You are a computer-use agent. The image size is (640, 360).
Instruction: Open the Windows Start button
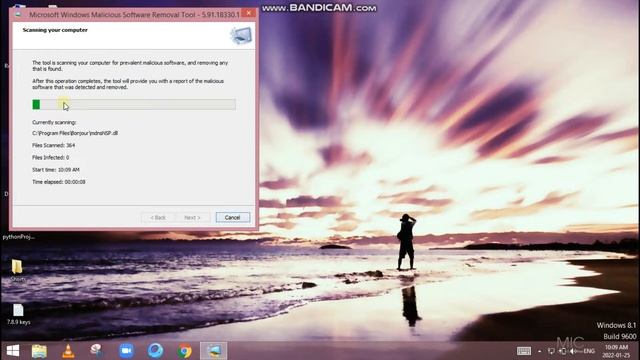[13, 351]
